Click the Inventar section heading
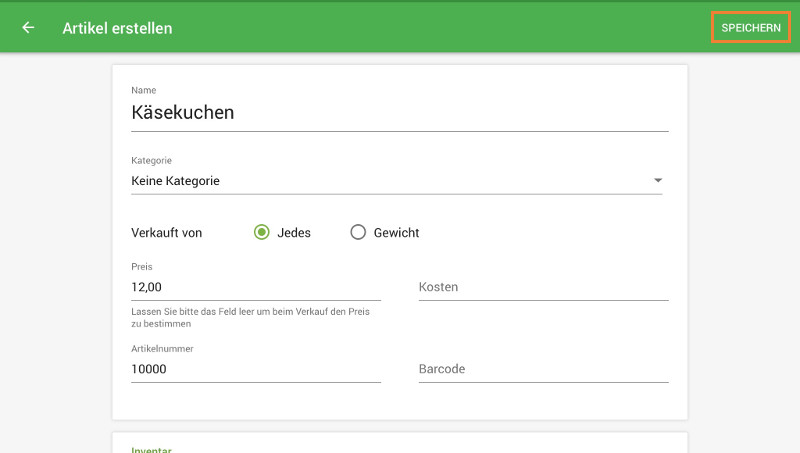The image size is (800, 453). click(152, 449)
